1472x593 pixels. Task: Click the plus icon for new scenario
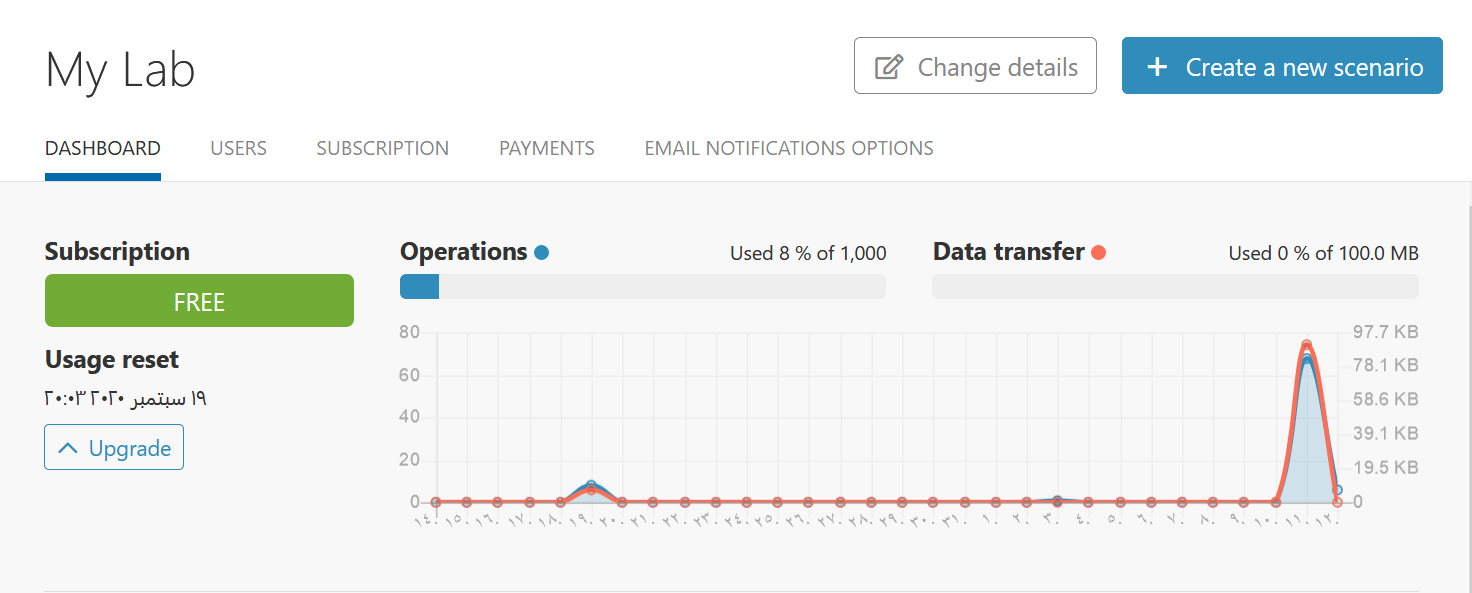coord(1157,67)
